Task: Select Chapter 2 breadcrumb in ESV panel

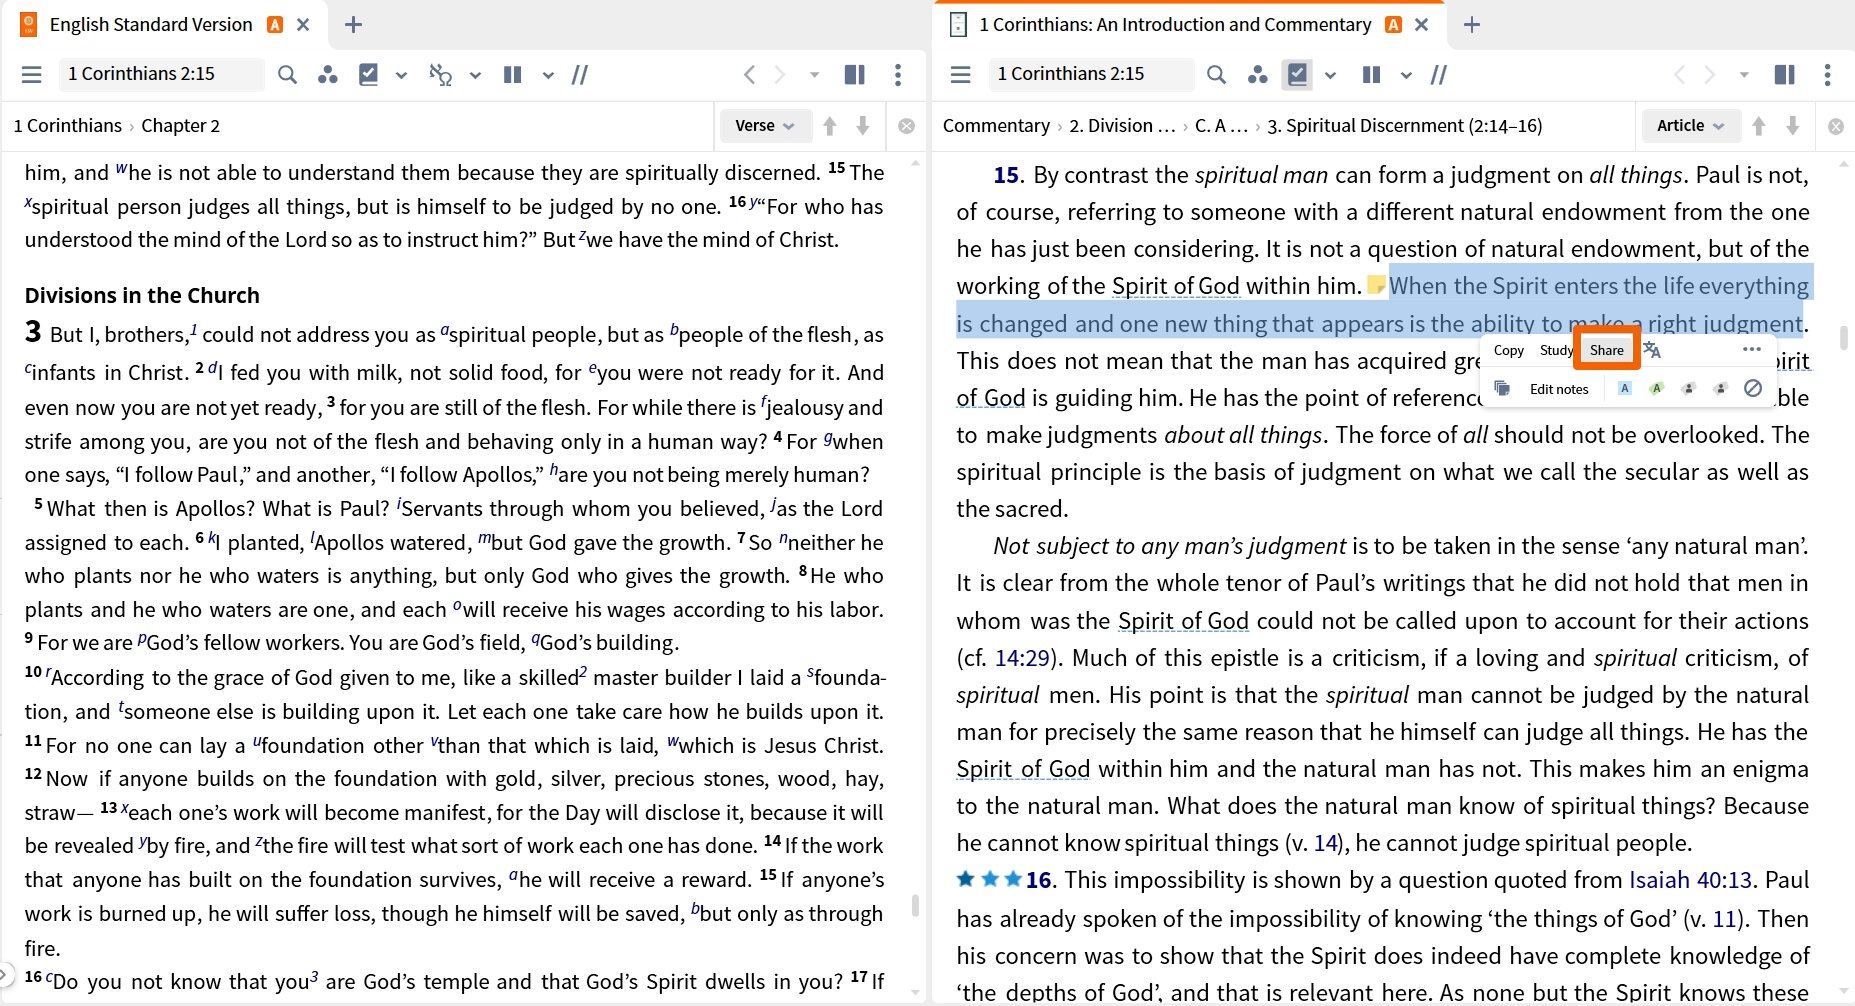Action: (x=180, y=126)
